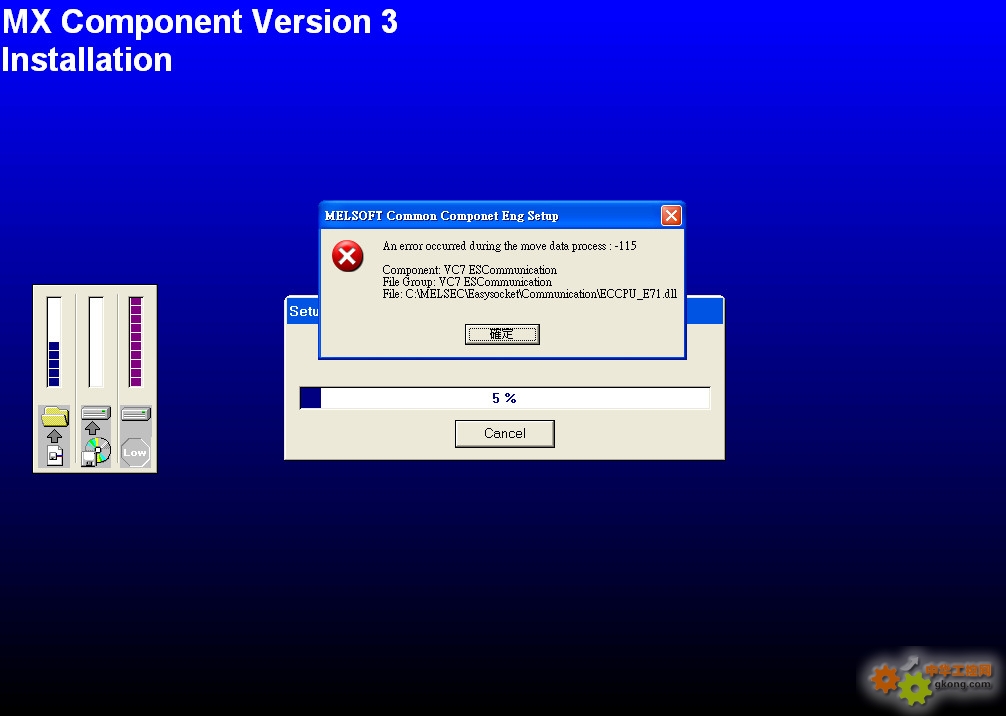This screenshot has height=716, width=1006.
Task: Click the 'Component: VC7 ESCommunication' line
Action: [x=470, y=269]
